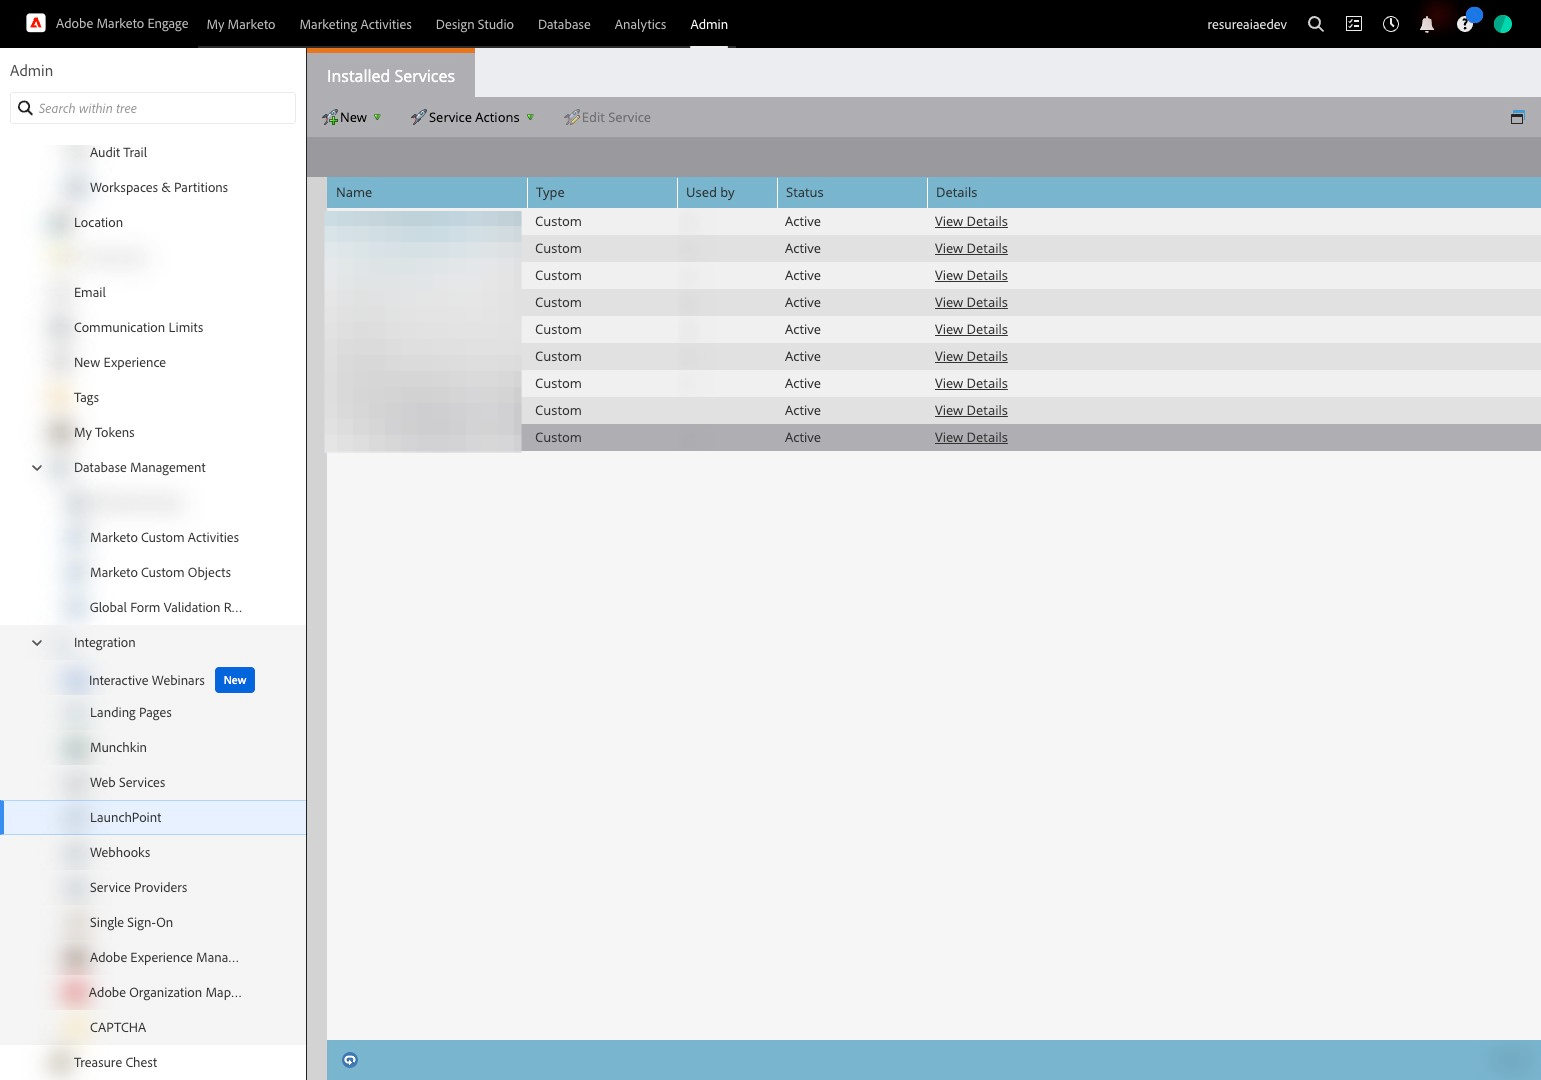The width and height of the screenshot is (1541, 1080).
Task: Click the Adobe logo icon
Action: pos(36,23)
